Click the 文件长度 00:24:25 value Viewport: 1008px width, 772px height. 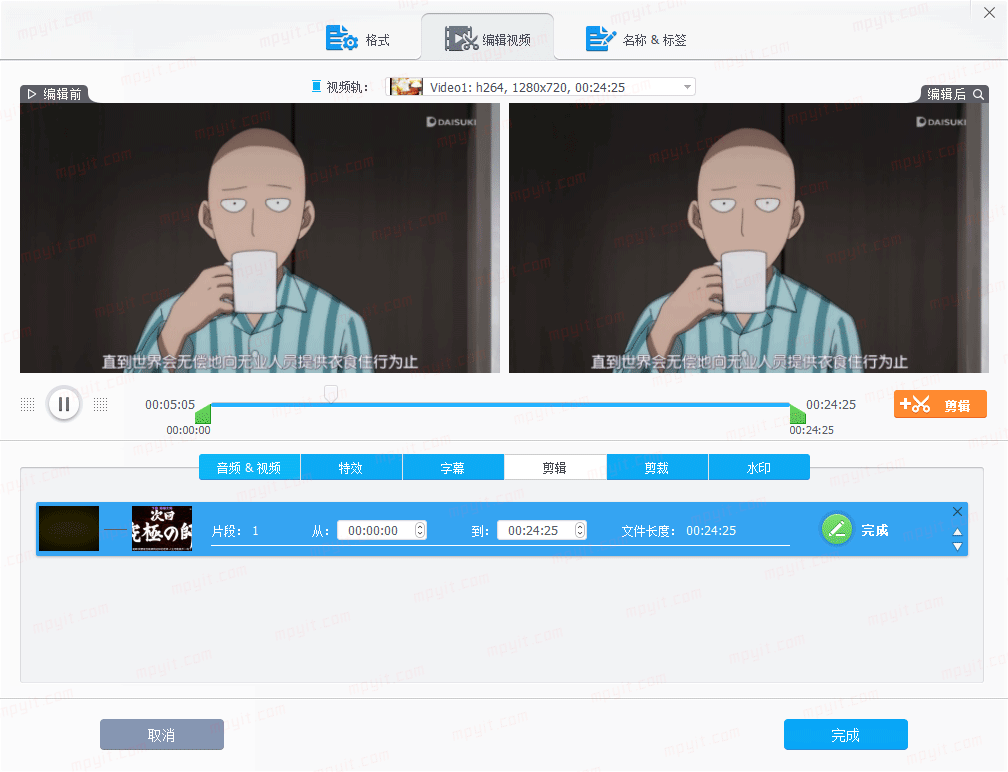pyautogui.click(x=711, y=531)
